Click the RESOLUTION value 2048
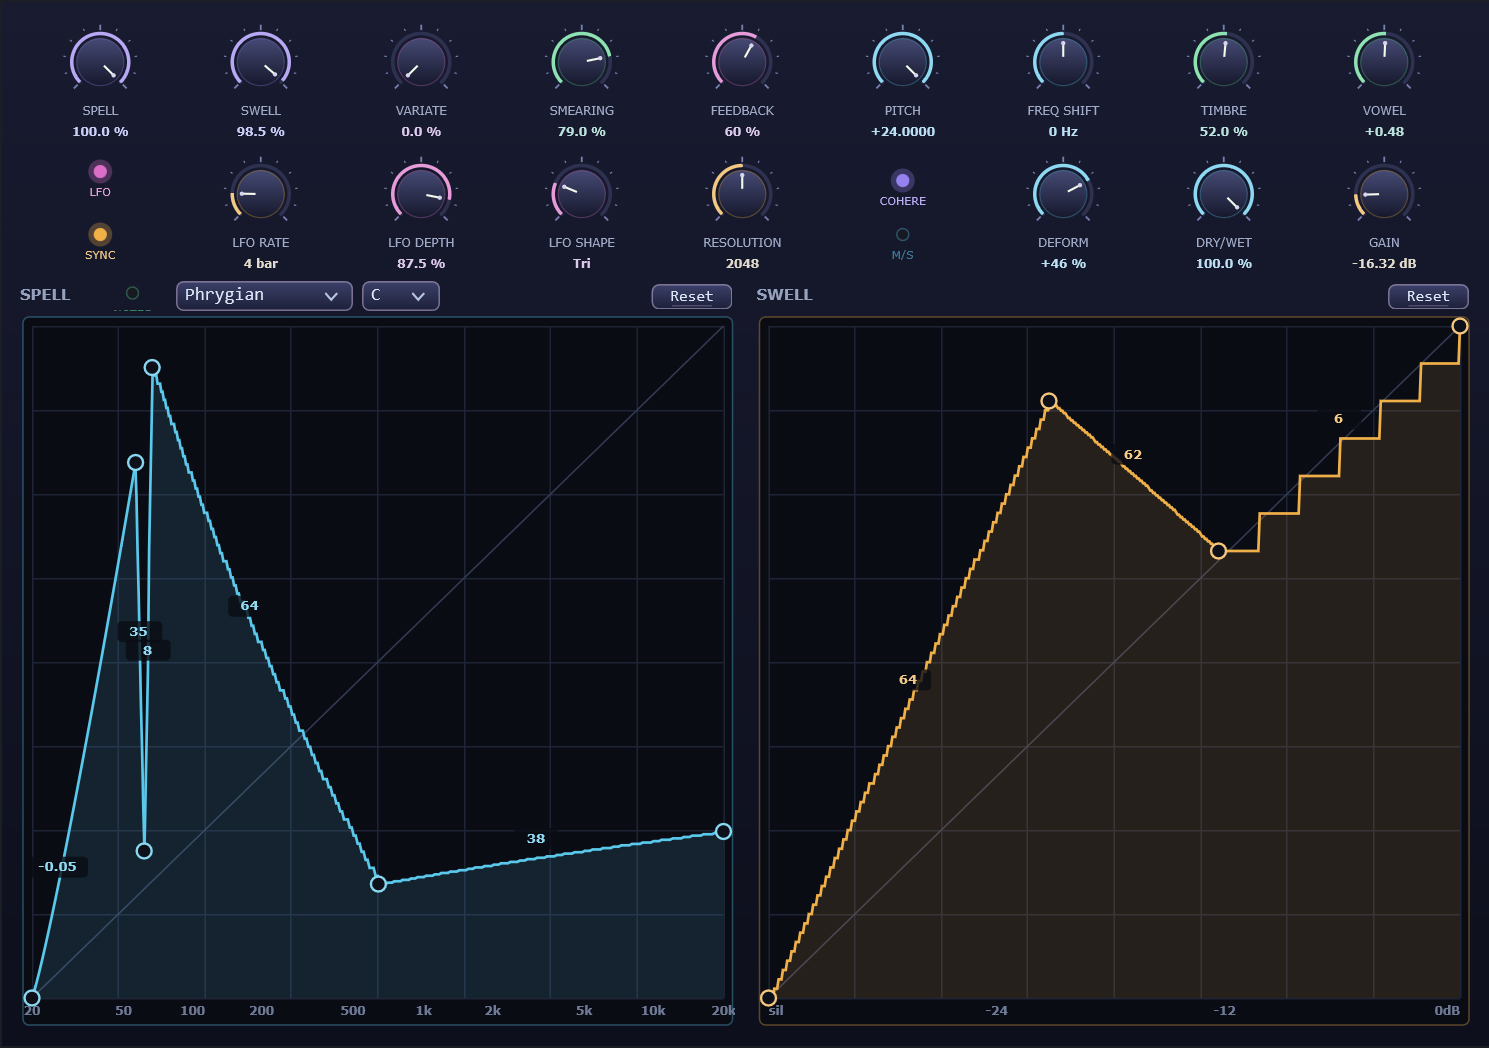The image size is (1489, 1048). 742,264
